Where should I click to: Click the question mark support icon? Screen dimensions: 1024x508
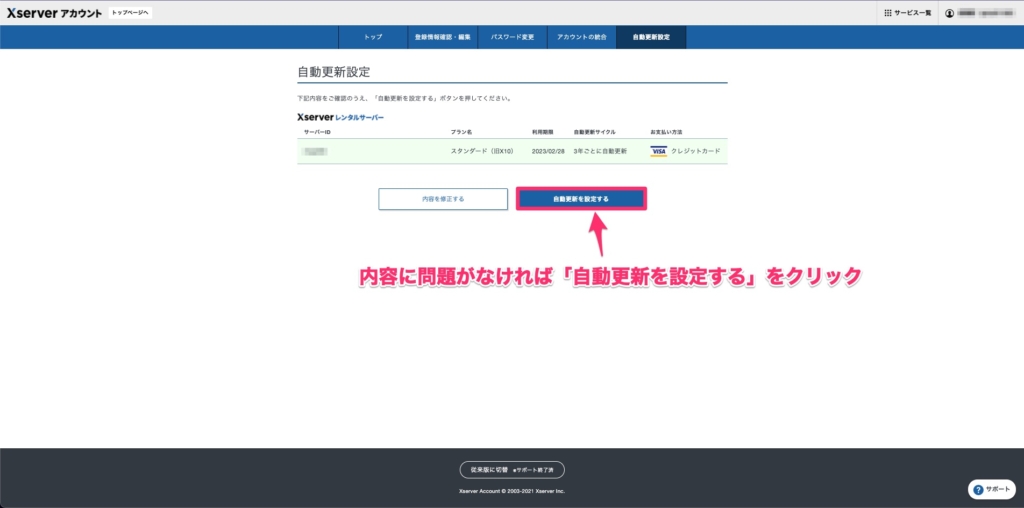979,490
